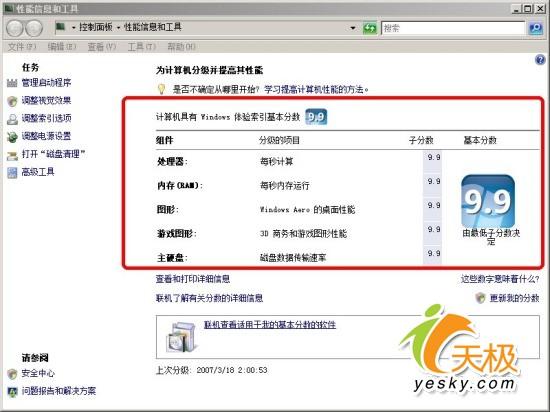Click the 每秒内存运行 description text
Screen dimensions: 550x412
click(284, 185)
